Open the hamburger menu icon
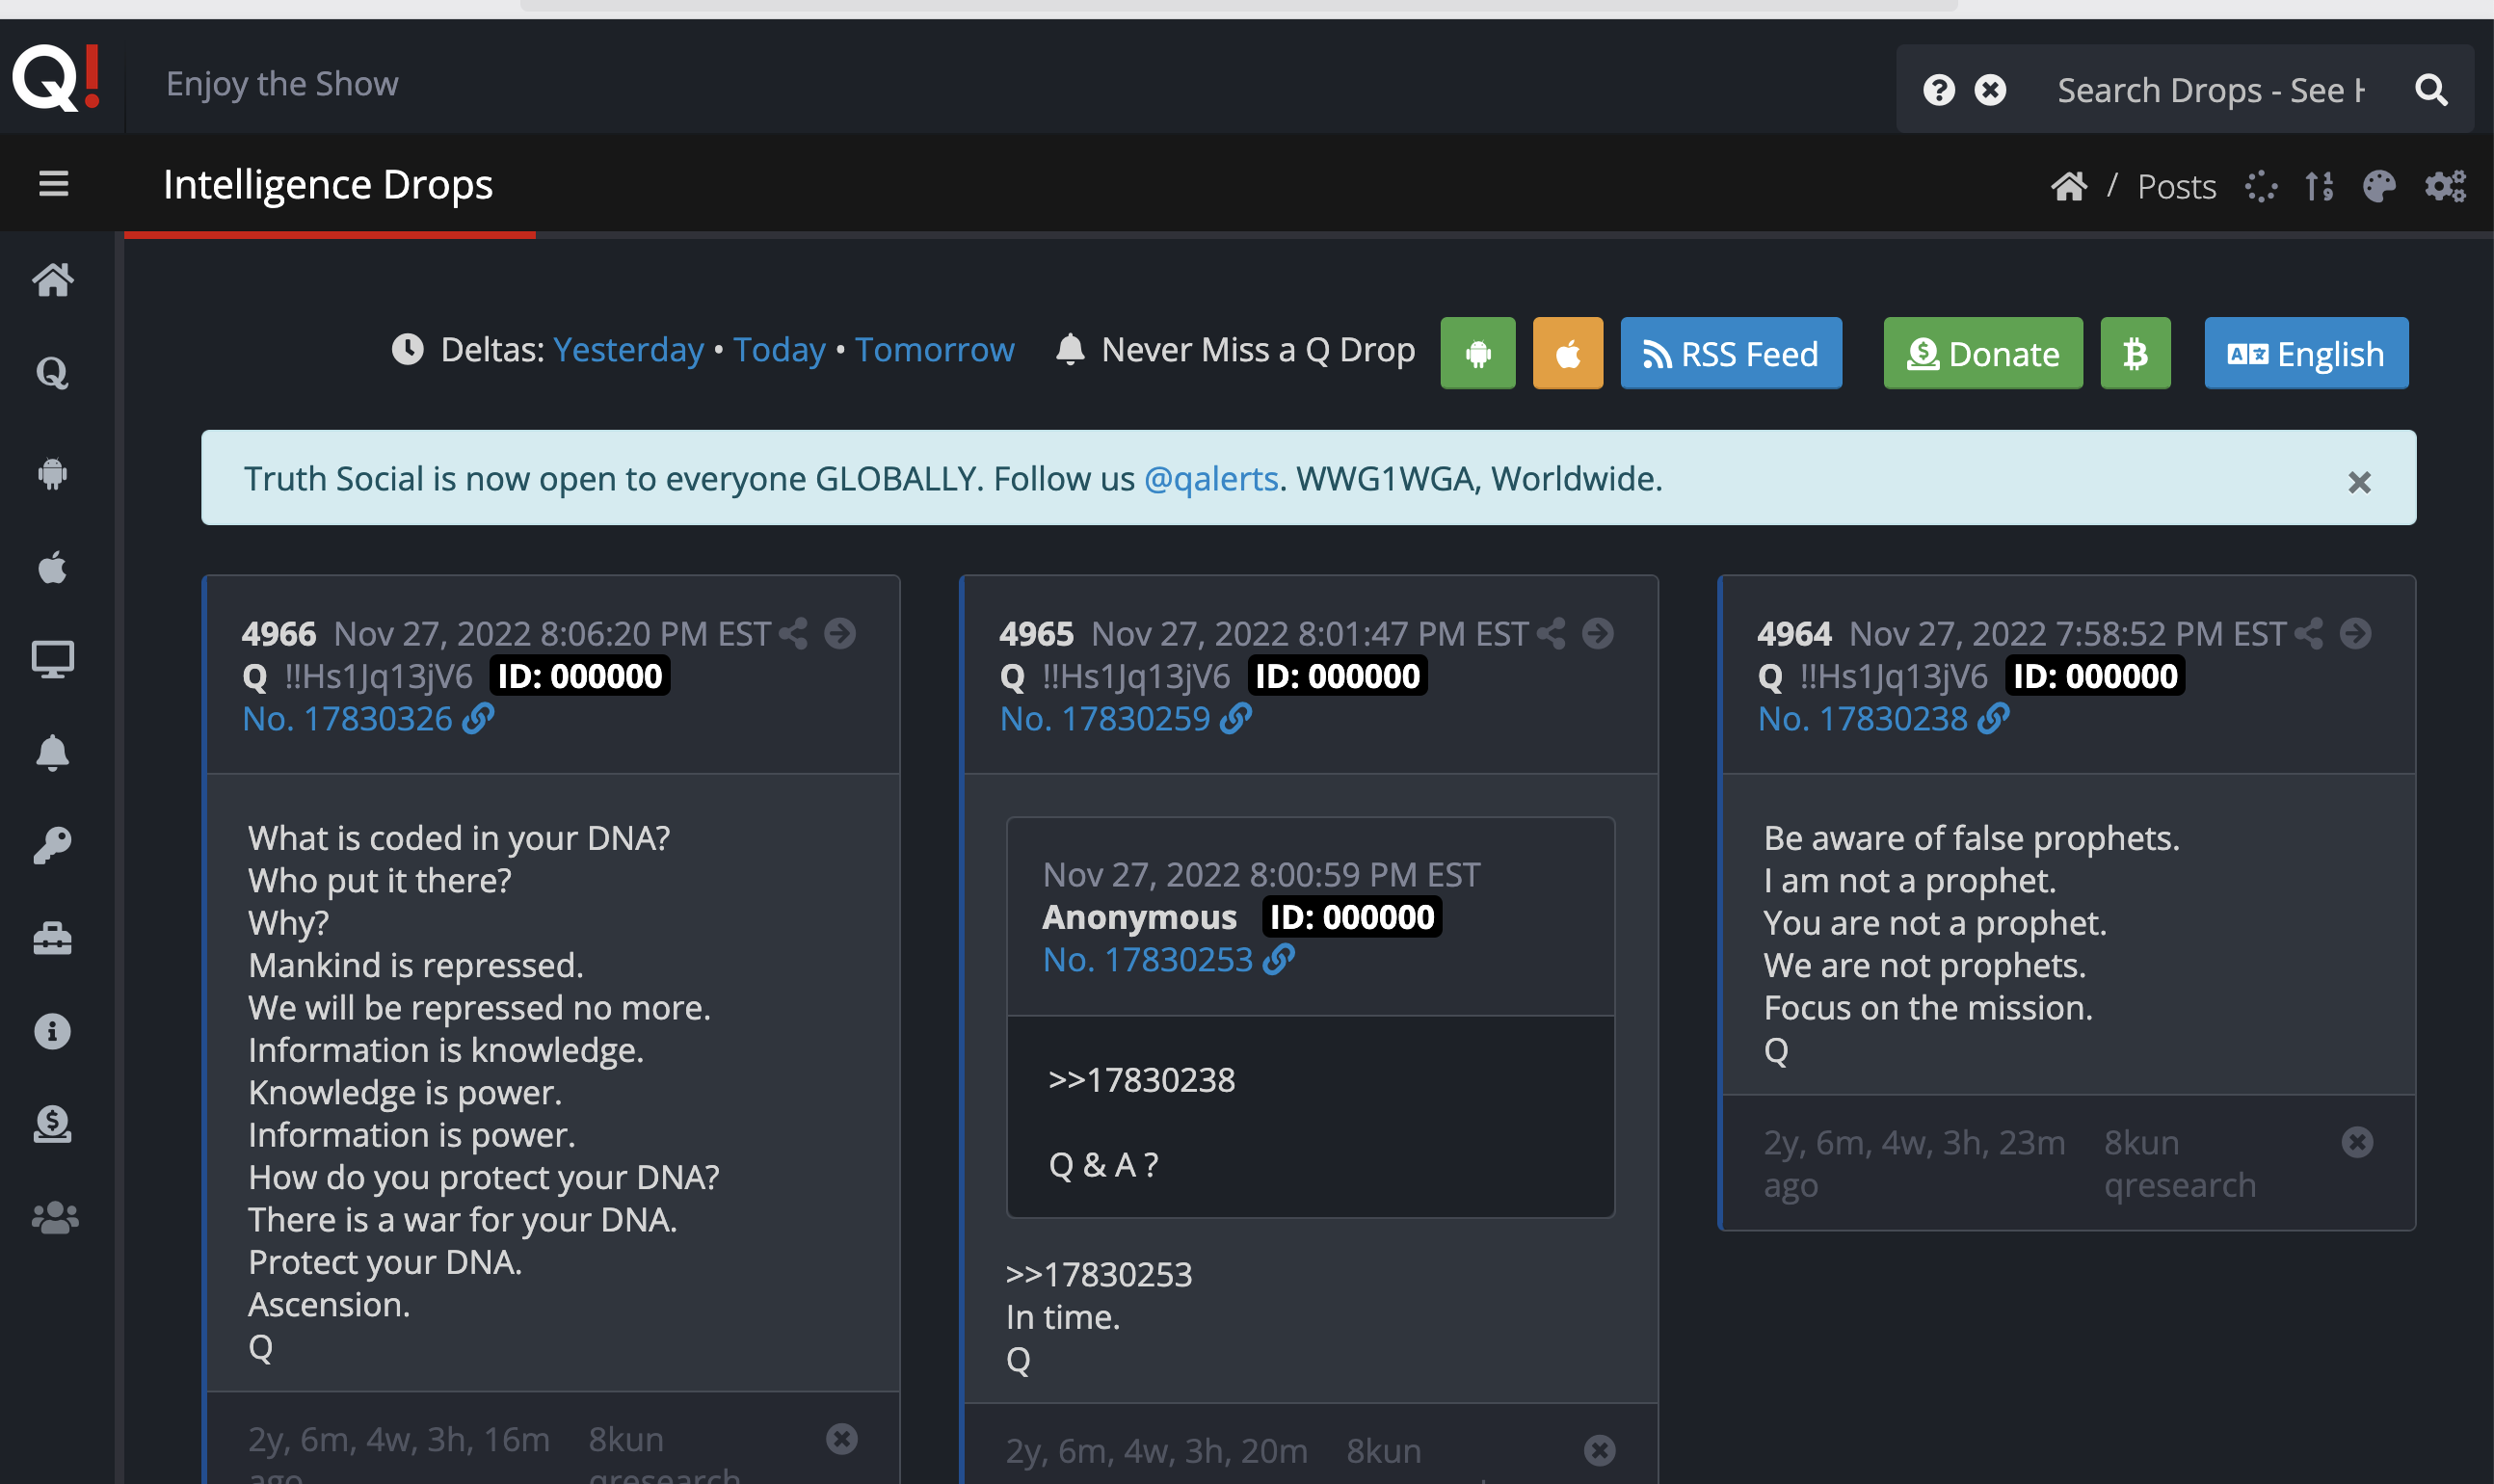This screenshot has height=1484, width=2494. point(54,184)
